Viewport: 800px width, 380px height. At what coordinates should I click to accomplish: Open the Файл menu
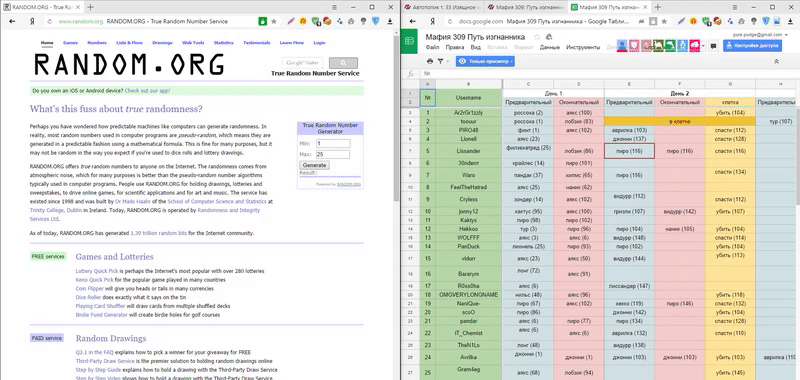pos(432,47)
